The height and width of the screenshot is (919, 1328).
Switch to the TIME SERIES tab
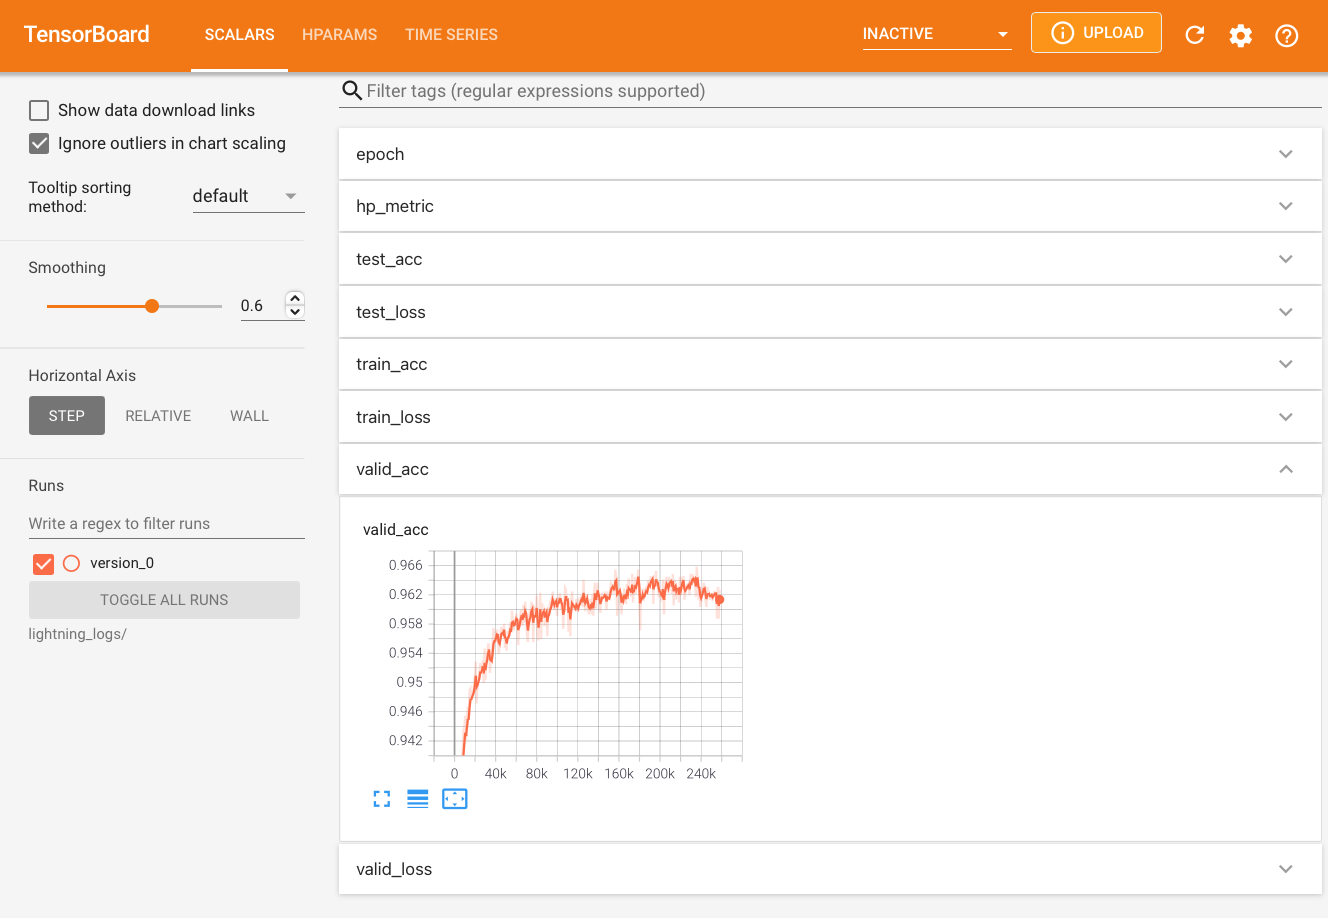click(x=451, y=35)
